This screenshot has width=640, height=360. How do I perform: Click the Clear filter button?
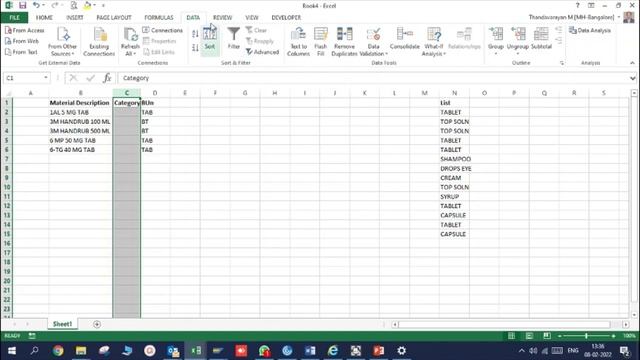click(256, 30)
